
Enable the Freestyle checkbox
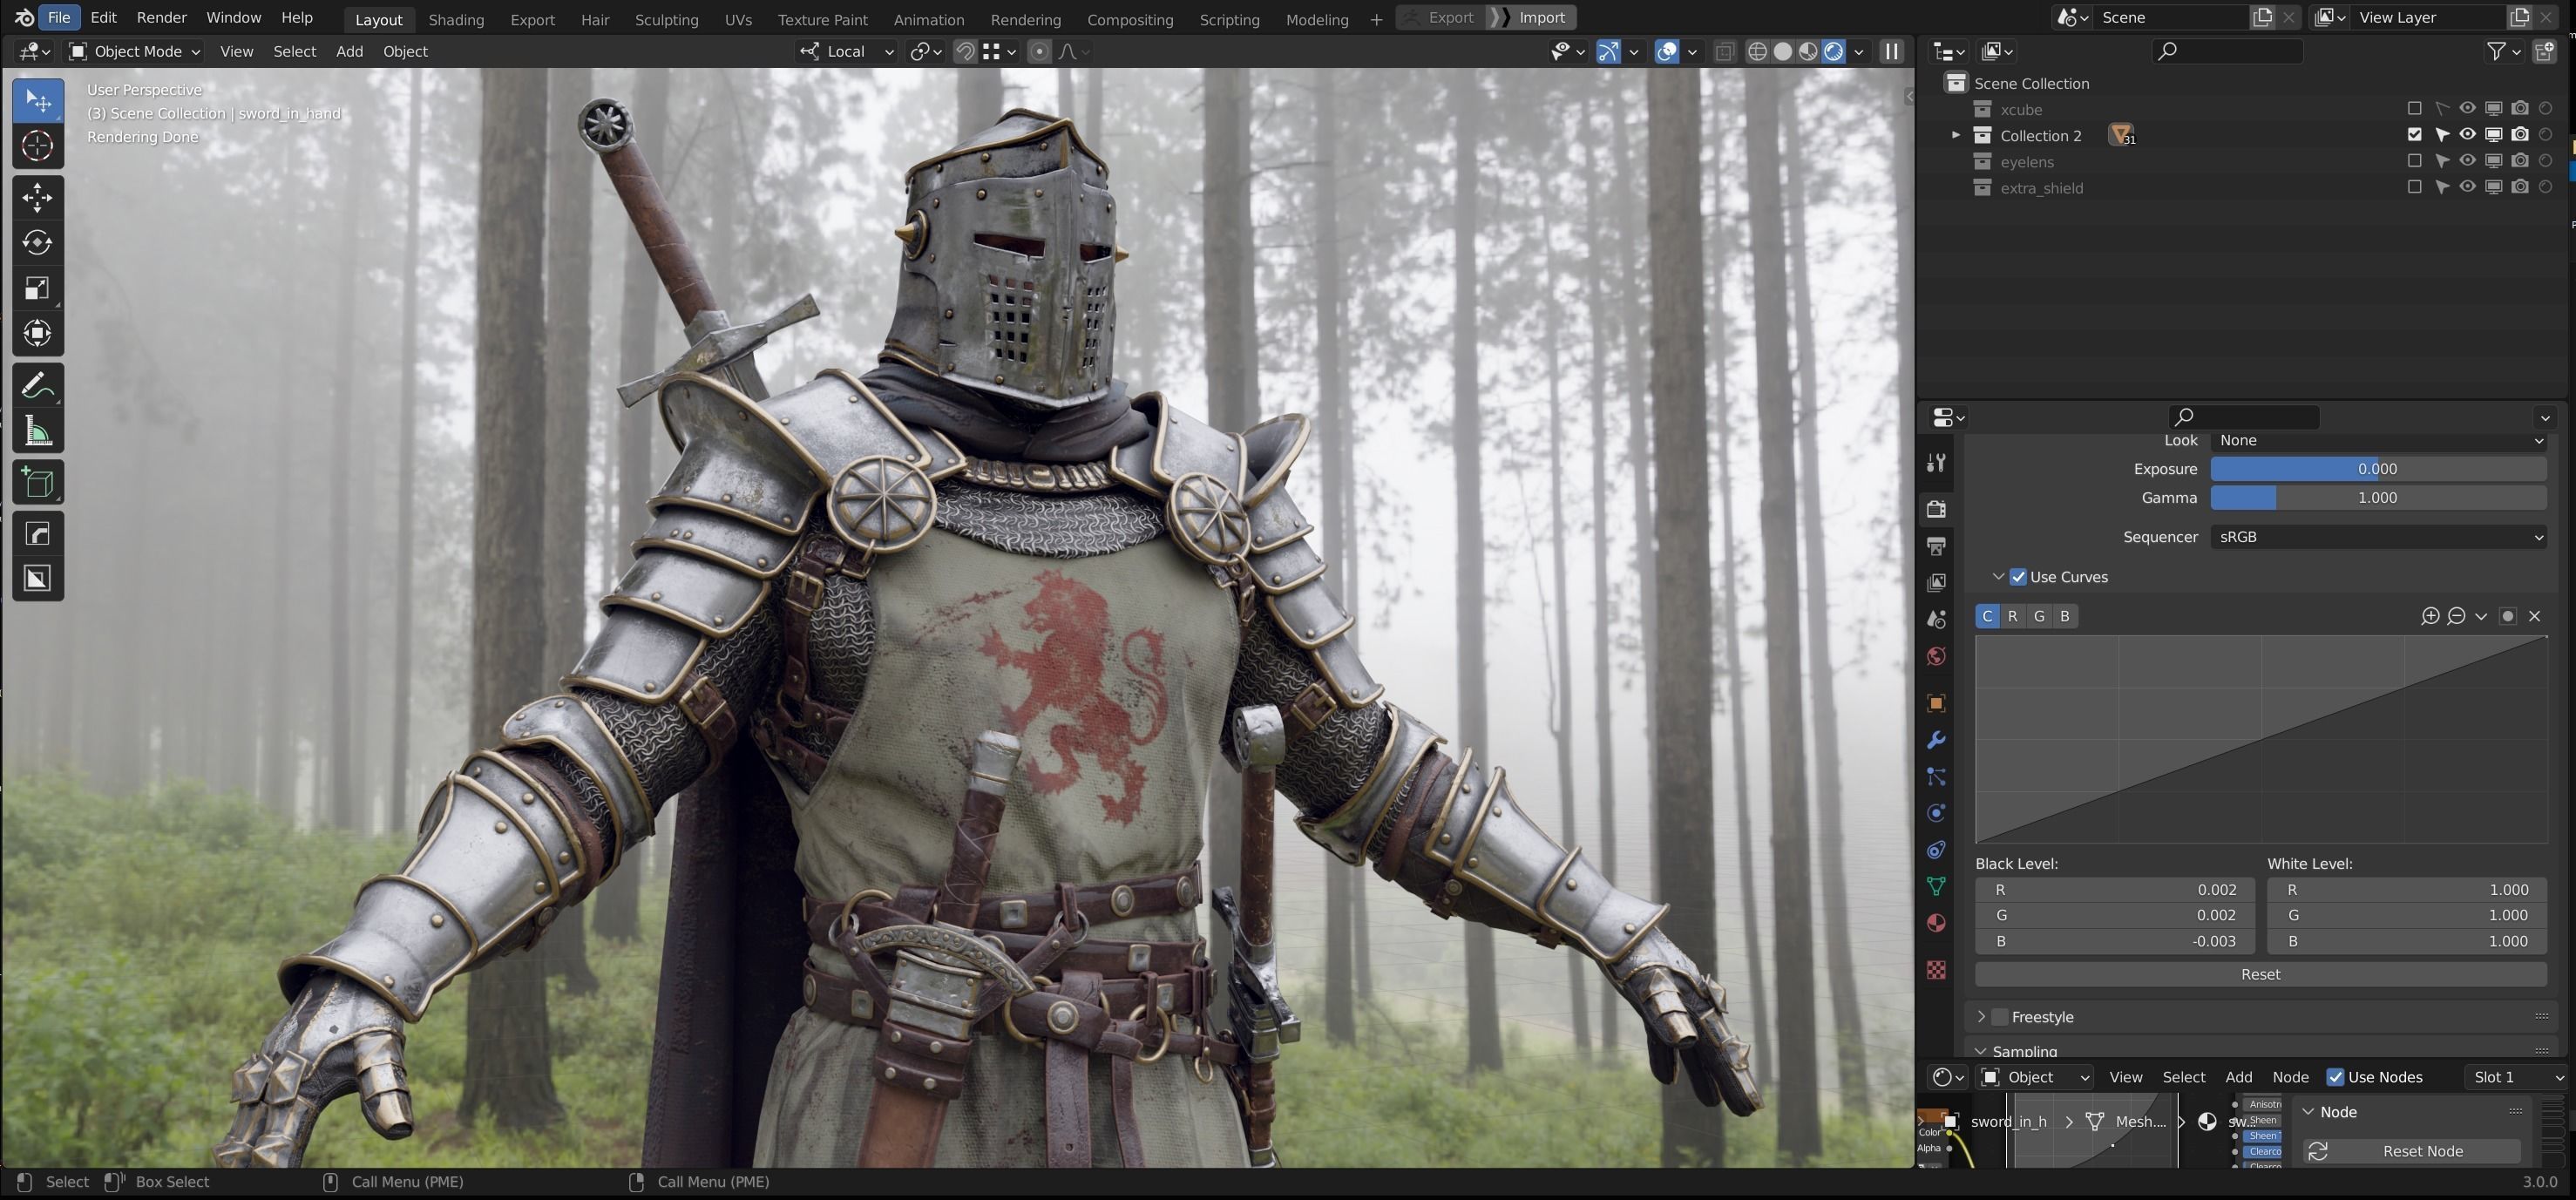tap(2000, 1017)
